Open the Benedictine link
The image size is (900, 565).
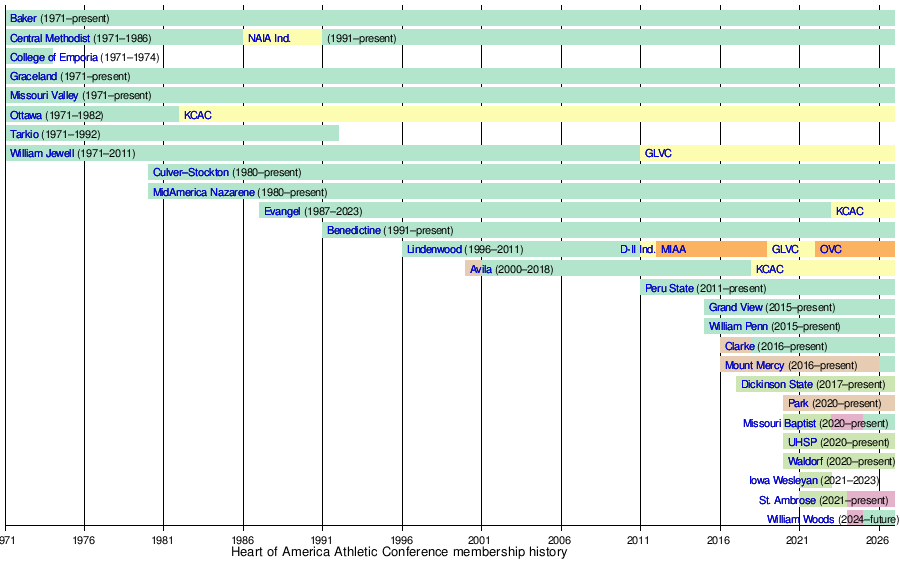point(354,230)
